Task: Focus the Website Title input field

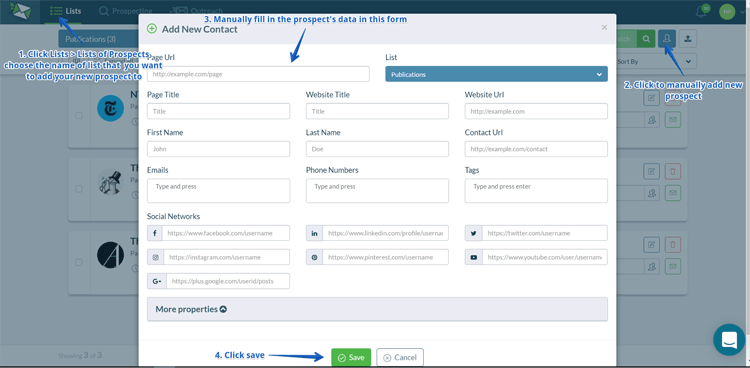Action: pyautogui.click(x=377, y=111)
